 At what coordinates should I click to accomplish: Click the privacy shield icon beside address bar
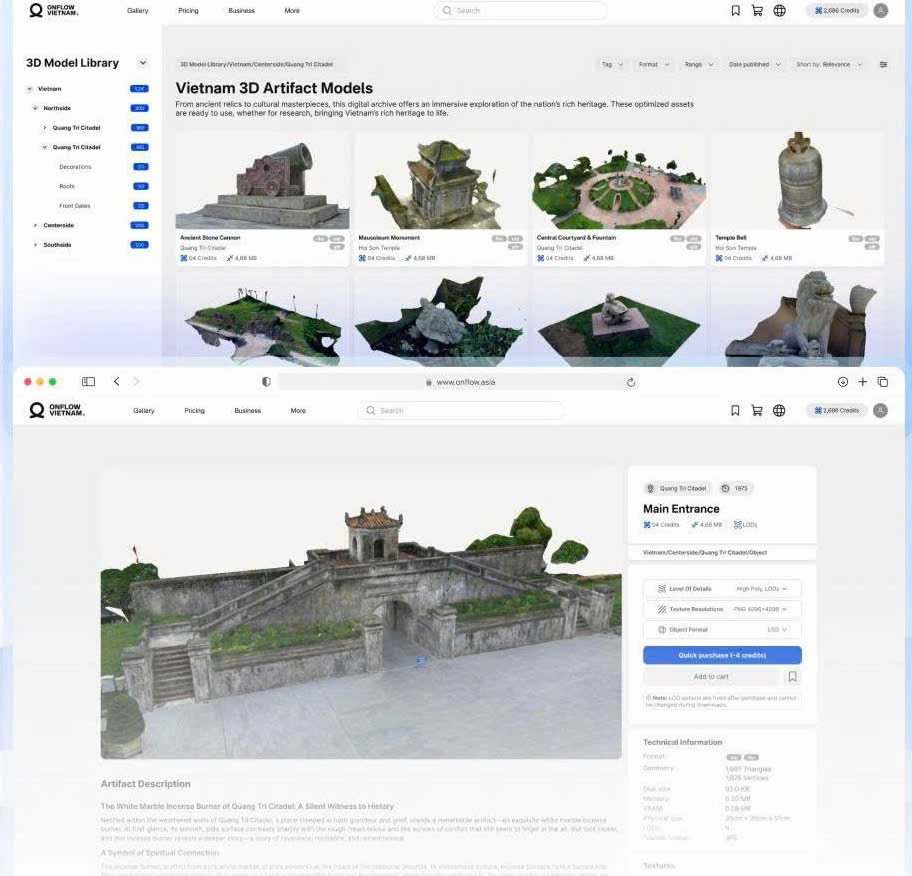pyautogui.click(x=266, y=382)
